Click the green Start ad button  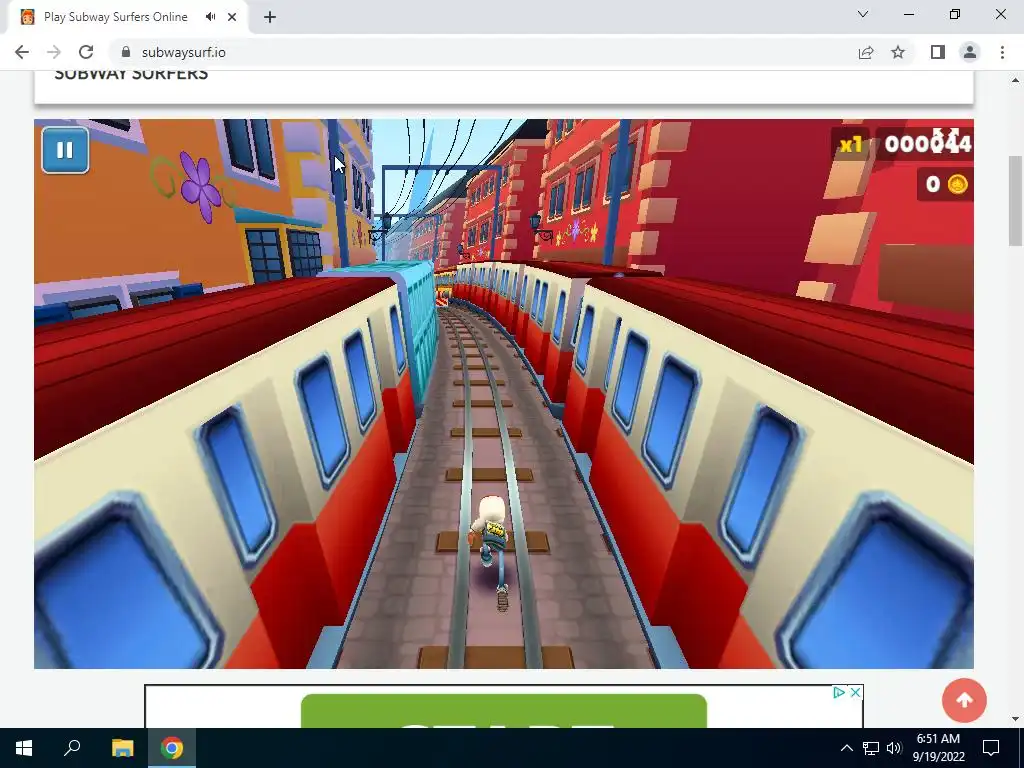(504, 711)
